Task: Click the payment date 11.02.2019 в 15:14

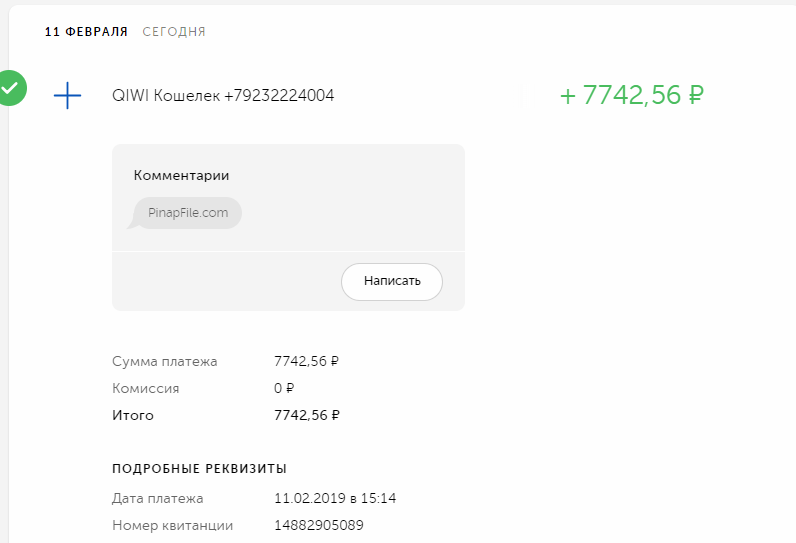Action: 335,498
